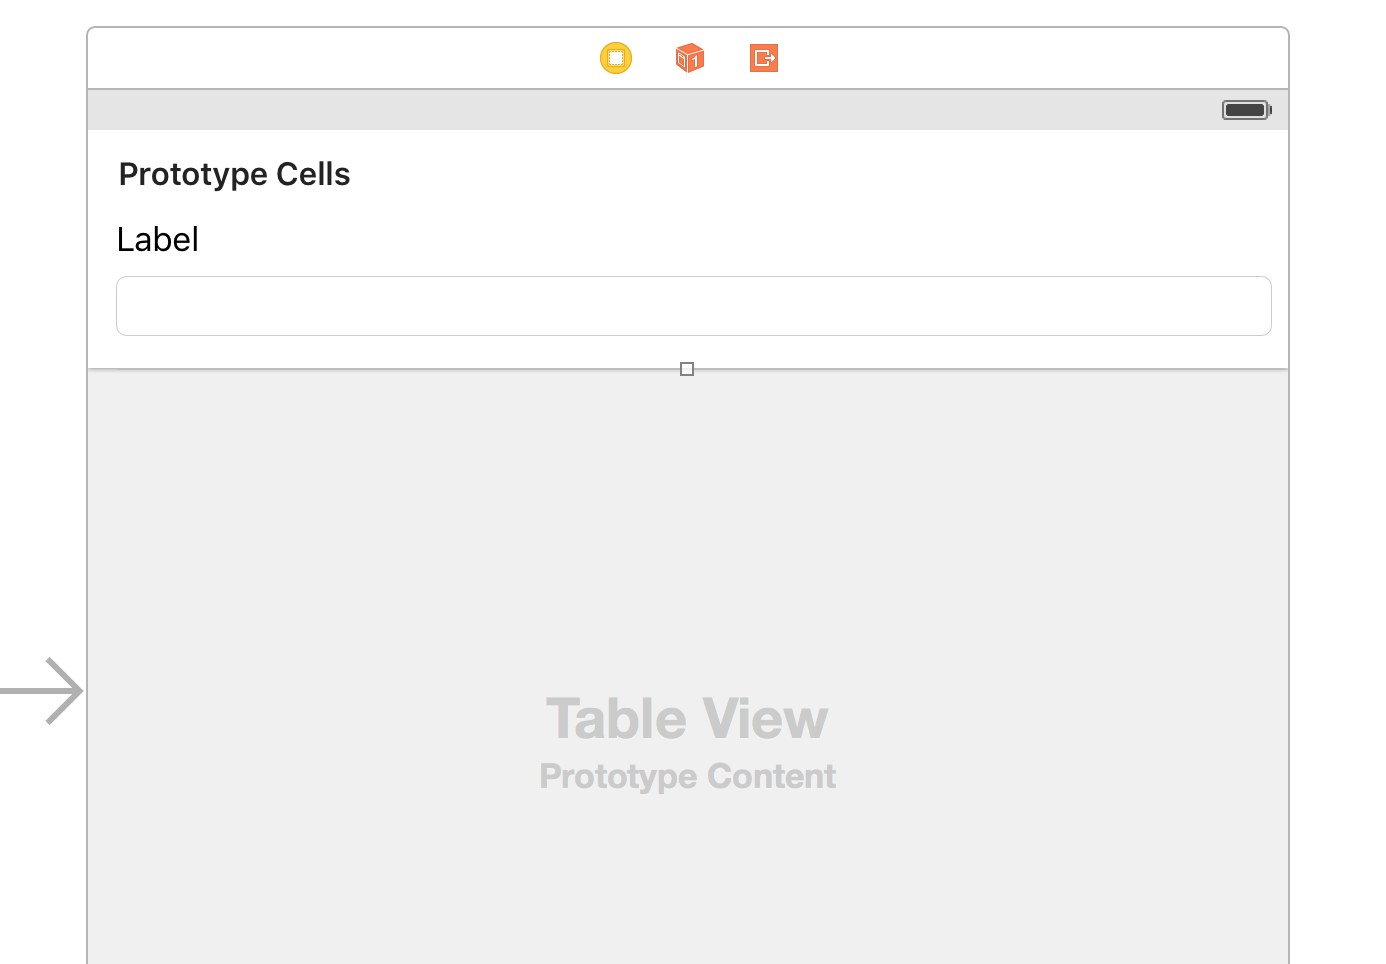Select the yellow View Controller icon
Image resolution: width=1386 pixels, height=964 pixels.
(616, 58)
